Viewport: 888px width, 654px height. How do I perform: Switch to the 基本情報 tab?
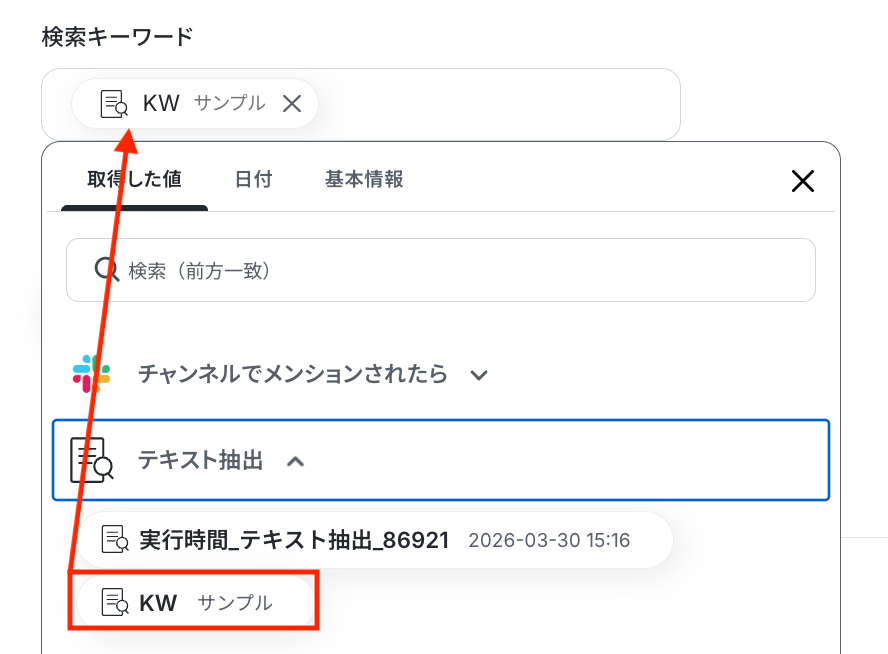pos(364,180)
